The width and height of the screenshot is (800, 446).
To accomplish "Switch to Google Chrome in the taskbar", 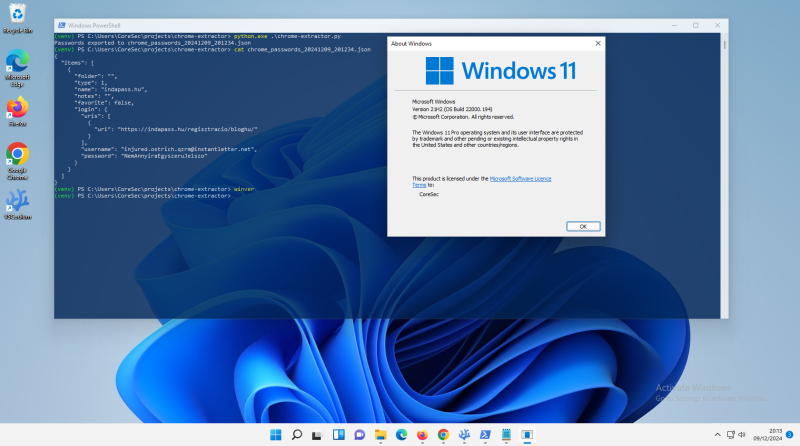I will click(x=443, y=435).
